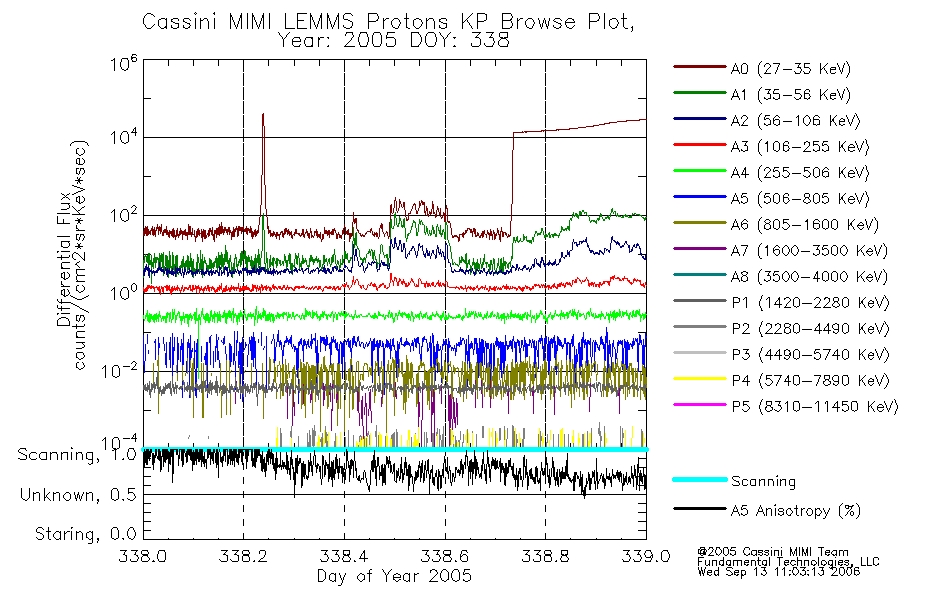Click the 339.0 x-axis tick label
Viewport: 950px width, 600px height.
tap(646, 556)
